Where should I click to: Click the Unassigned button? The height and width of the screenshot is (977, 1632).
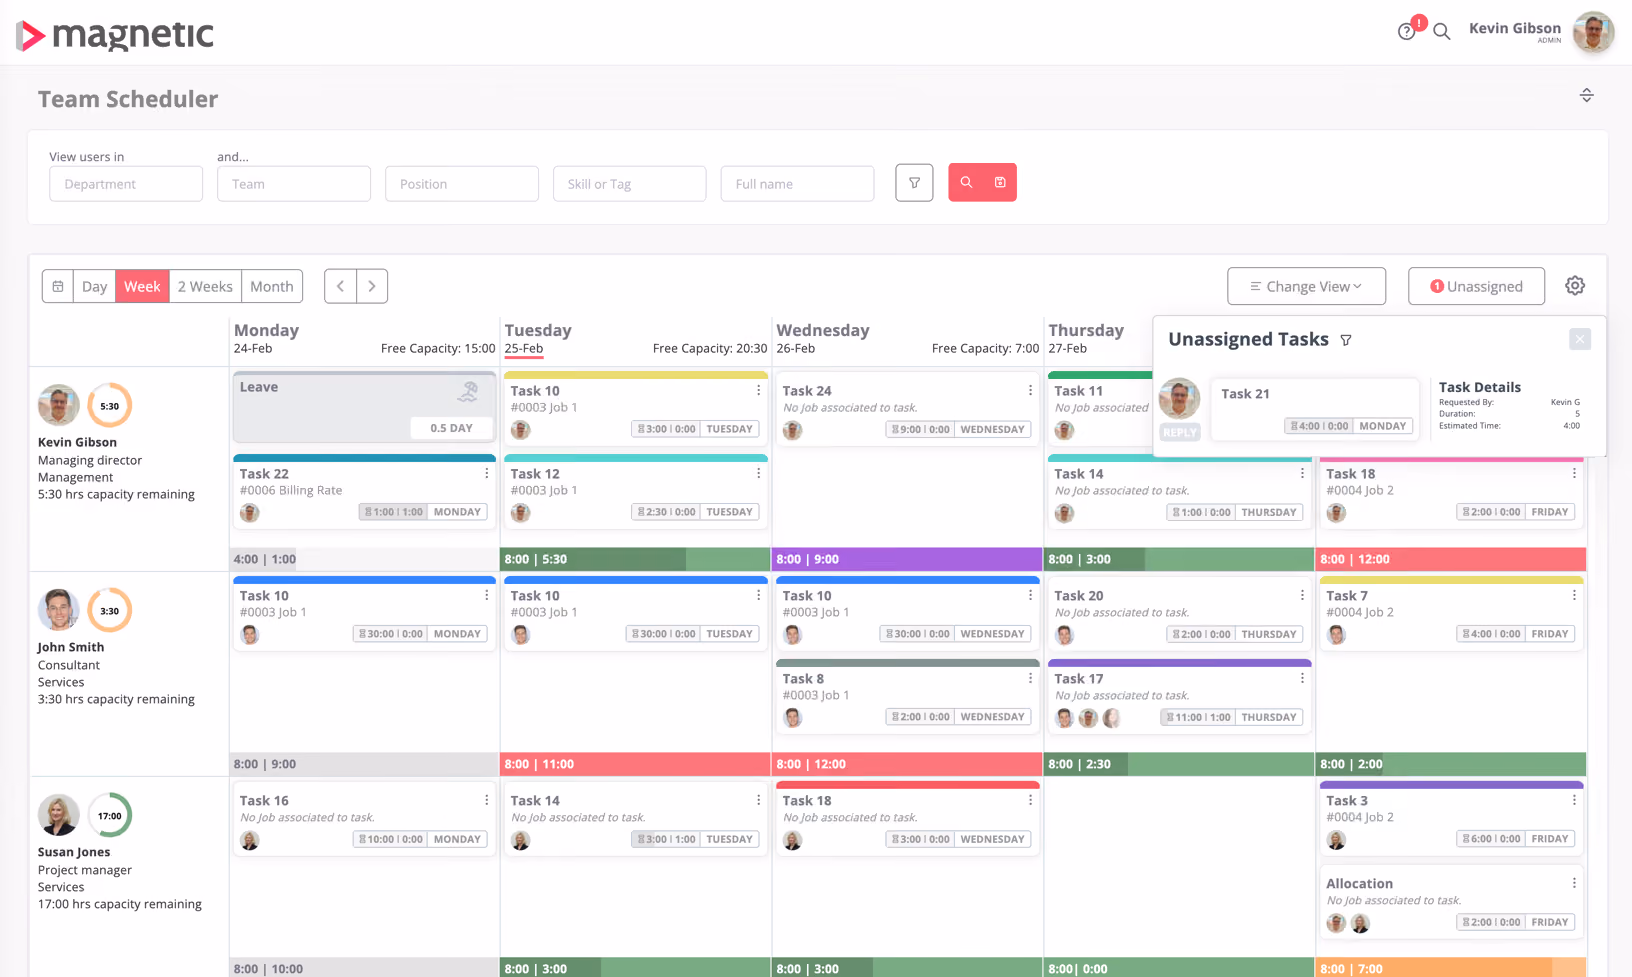[1476, 286]
